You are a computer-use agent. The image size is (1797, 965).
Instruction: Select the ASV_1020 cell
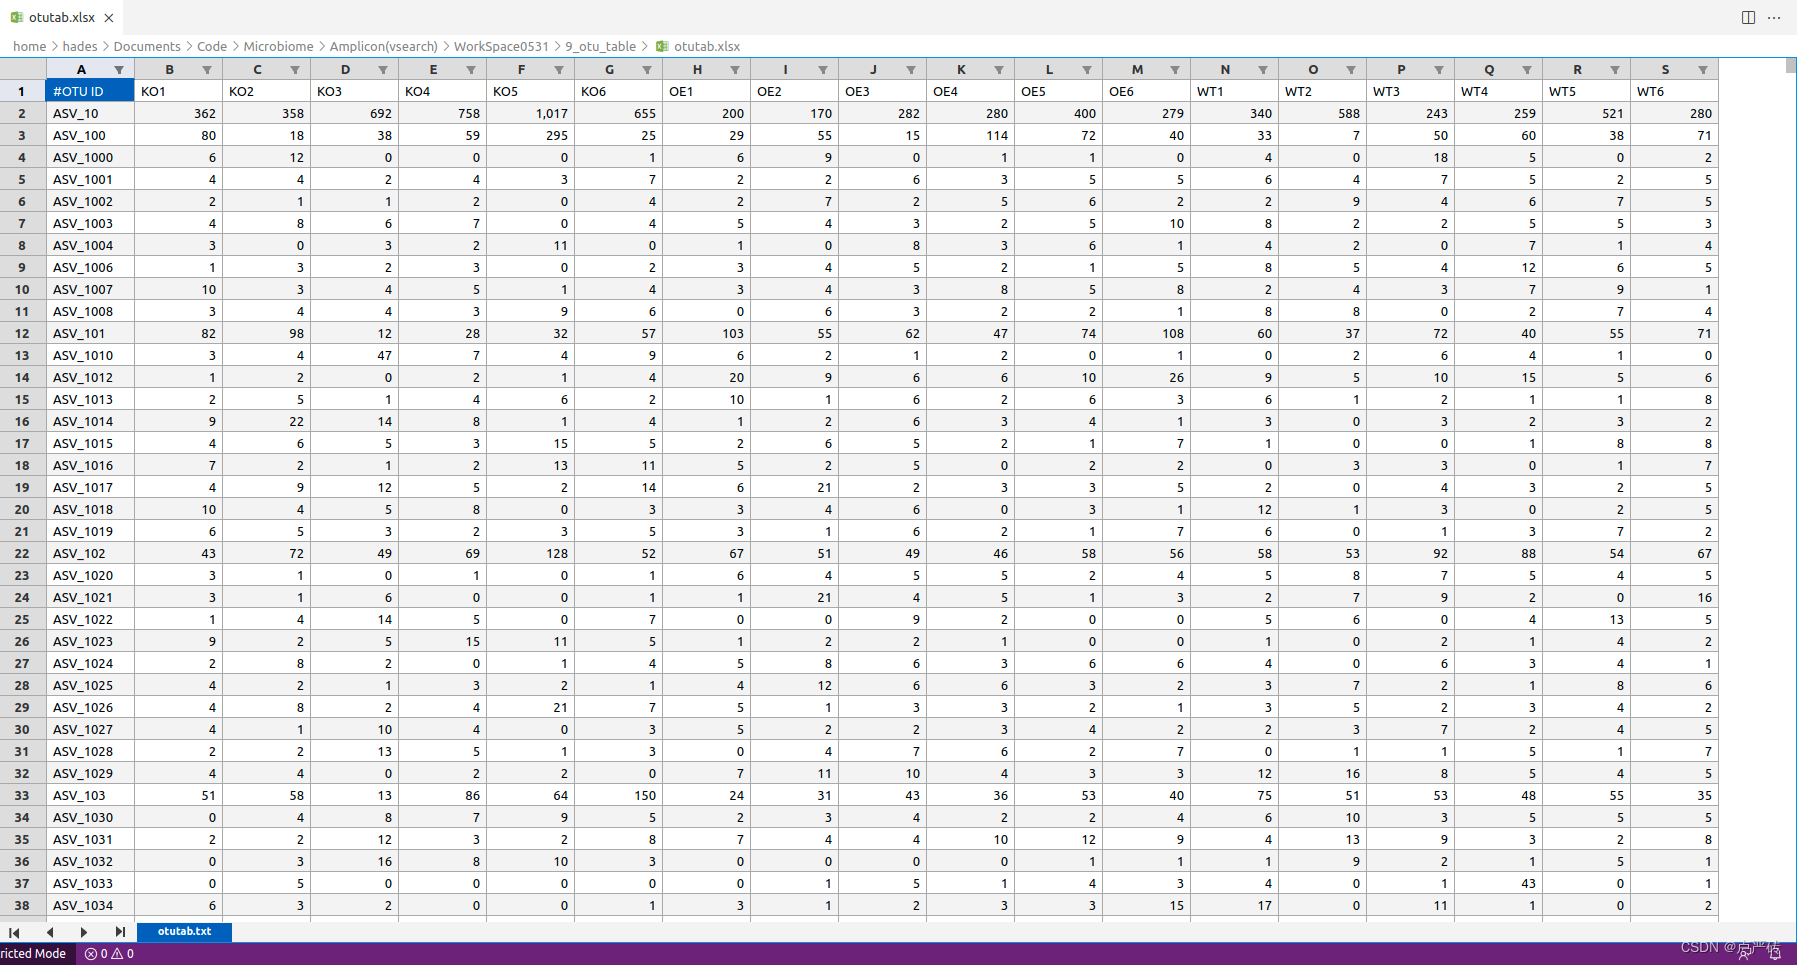coord(90,575)
